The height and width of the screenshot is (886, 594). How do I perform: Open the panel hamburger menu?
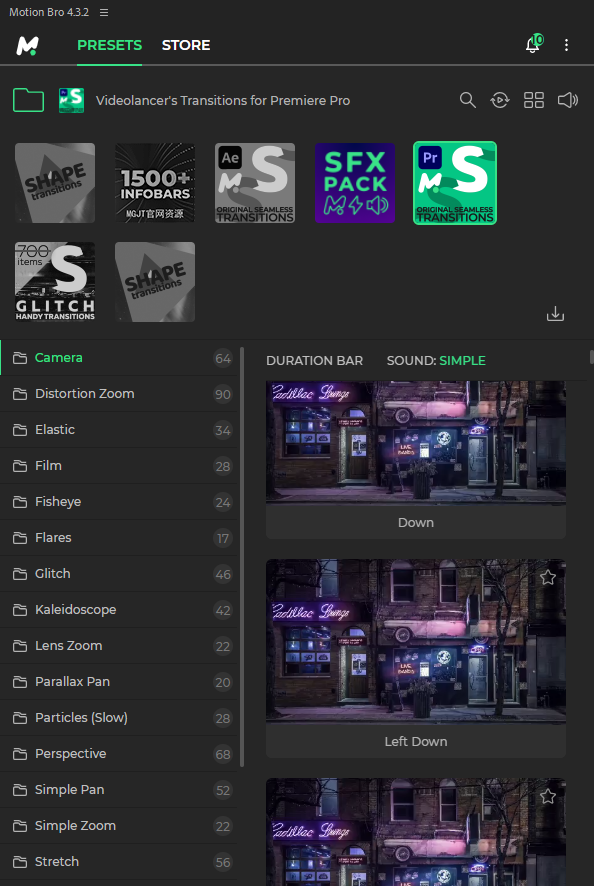pos(104,12)
